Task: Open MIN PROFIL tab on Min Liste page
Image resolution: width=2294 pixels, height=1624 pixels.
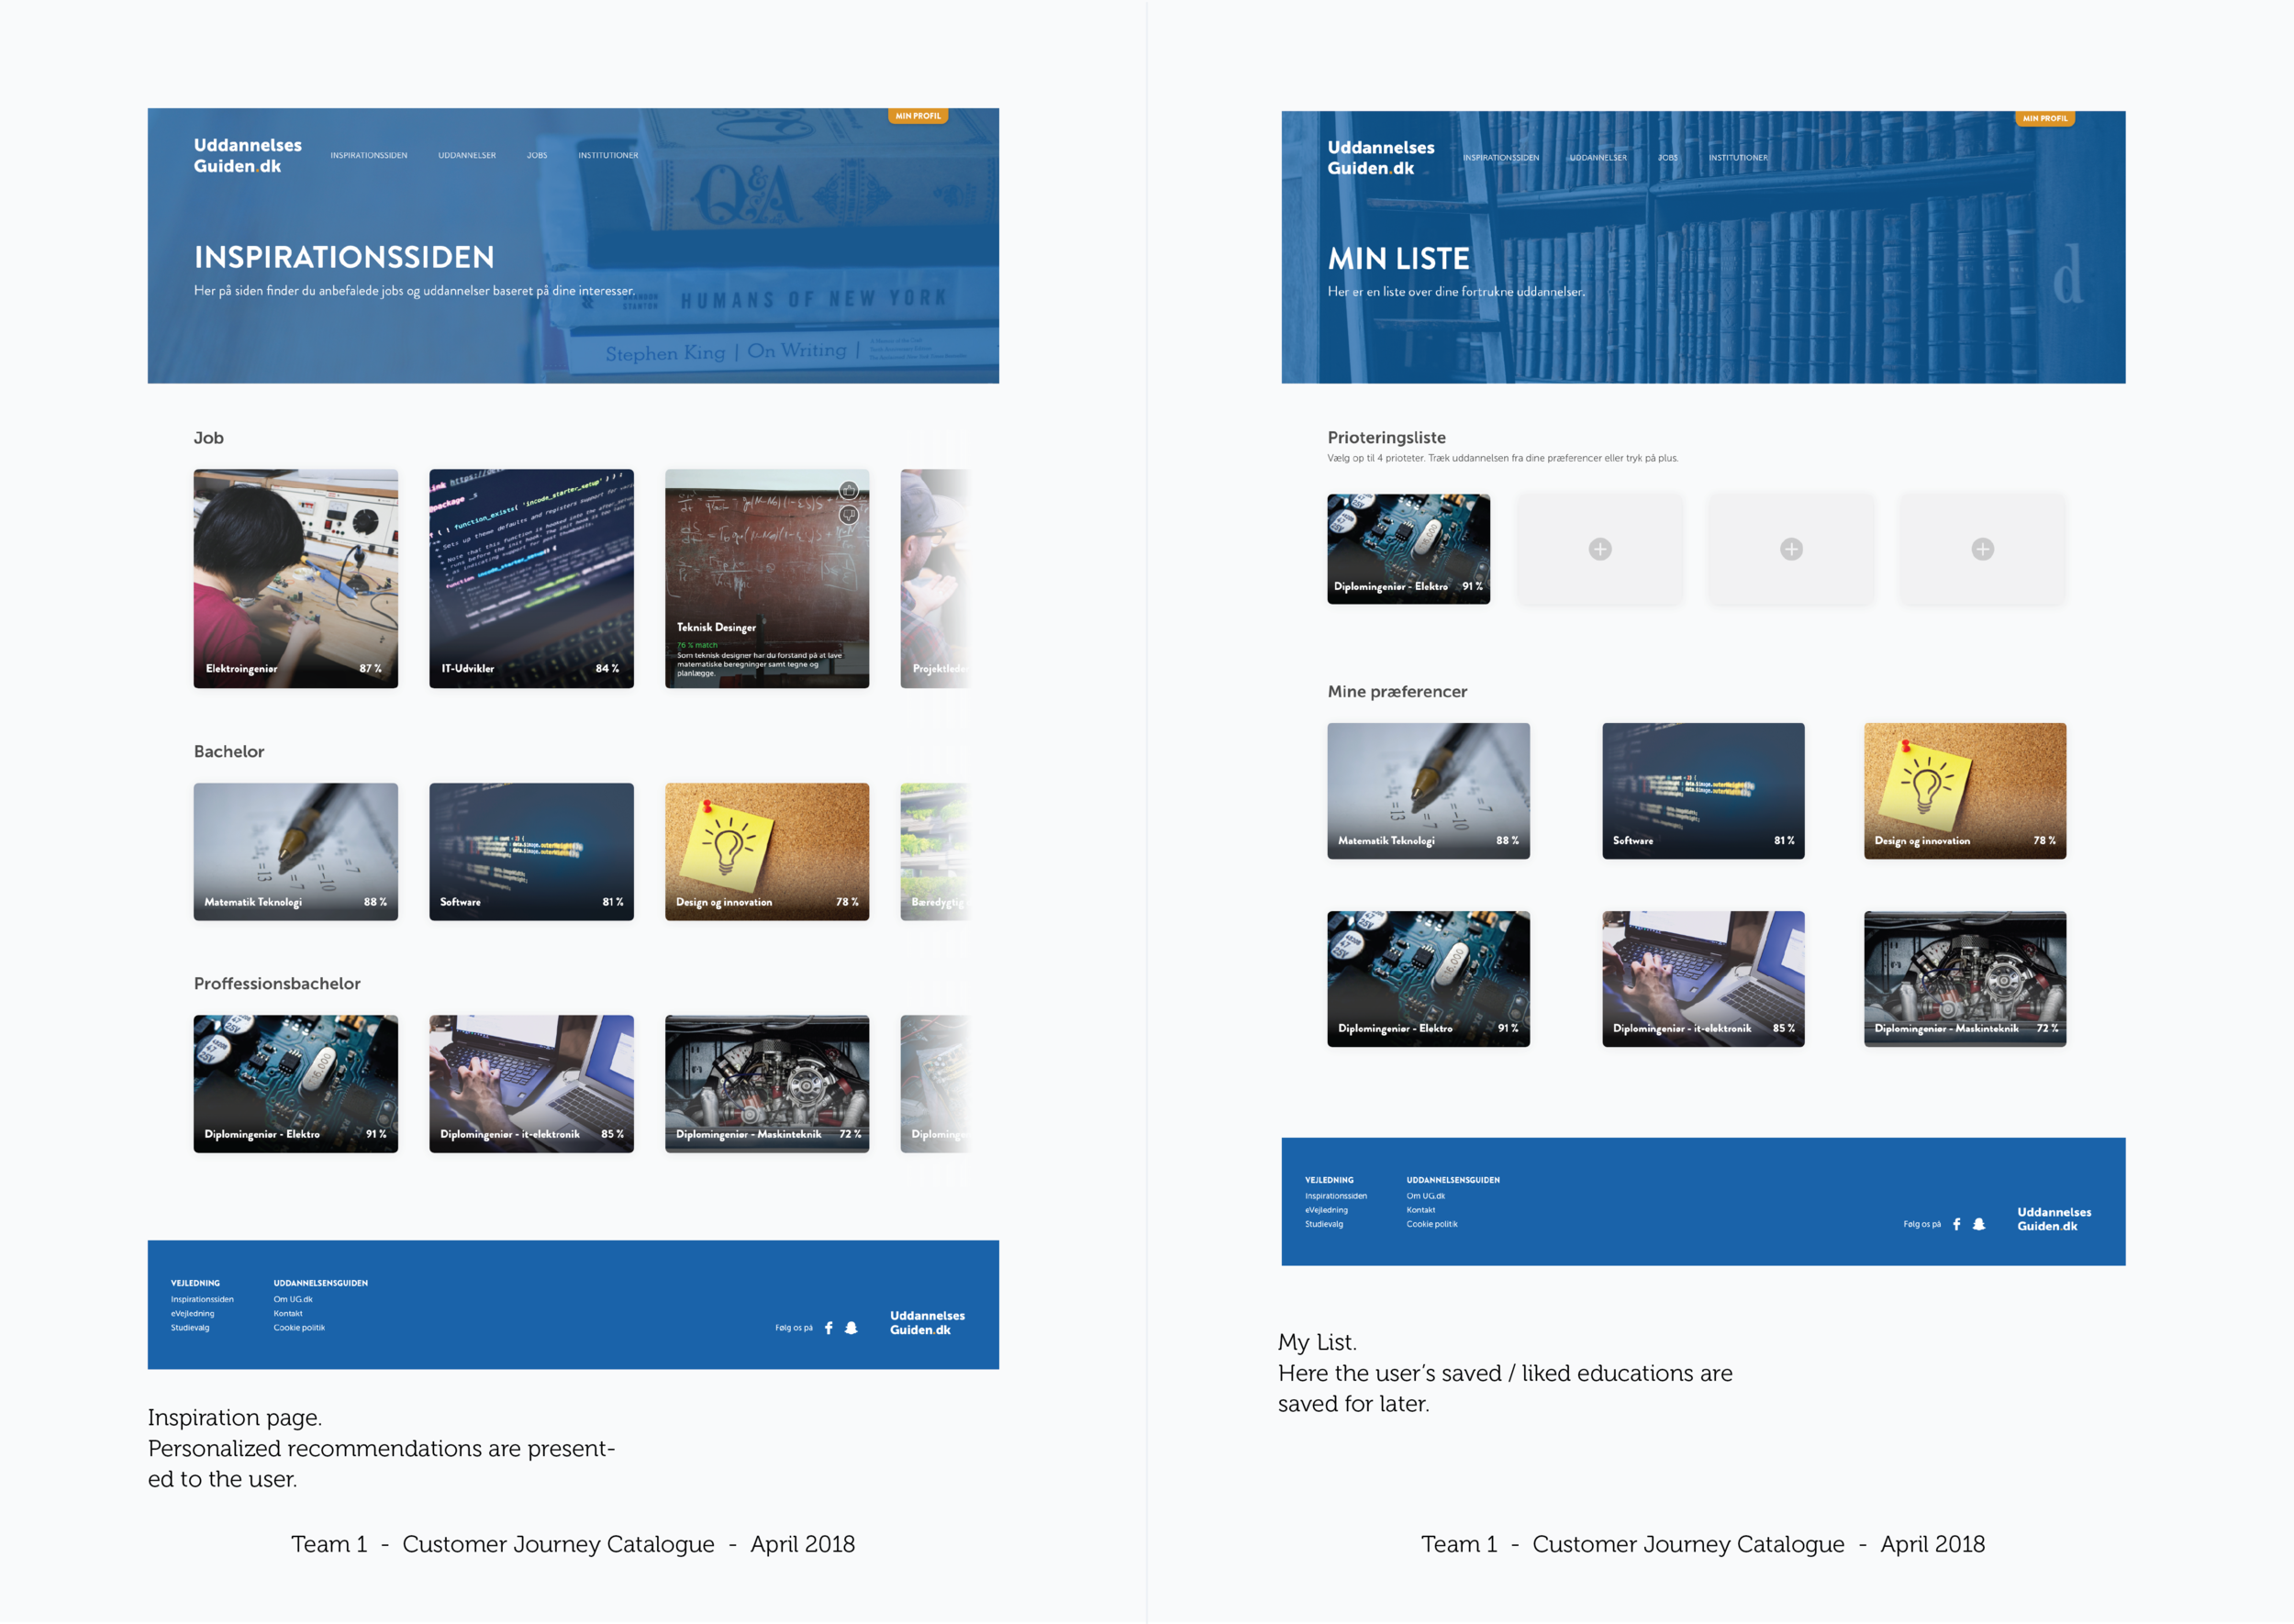Action: (x=2044, y=118)
